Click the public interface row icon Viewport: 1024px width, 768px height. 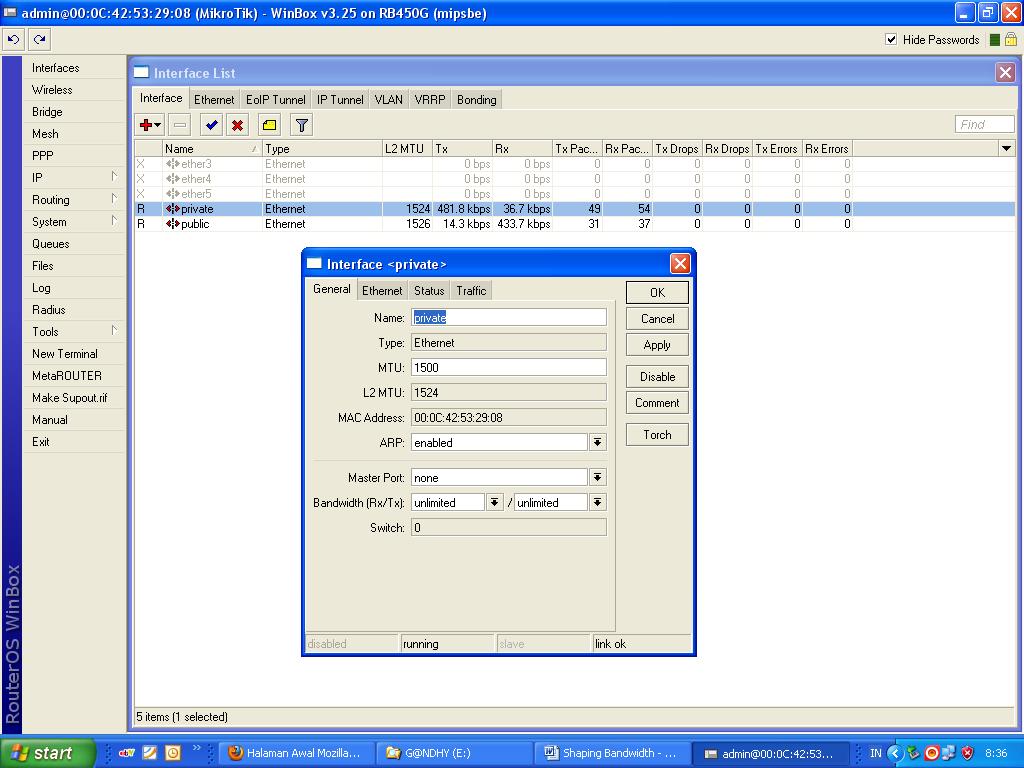pyautogui.click(x=172, y=224)
